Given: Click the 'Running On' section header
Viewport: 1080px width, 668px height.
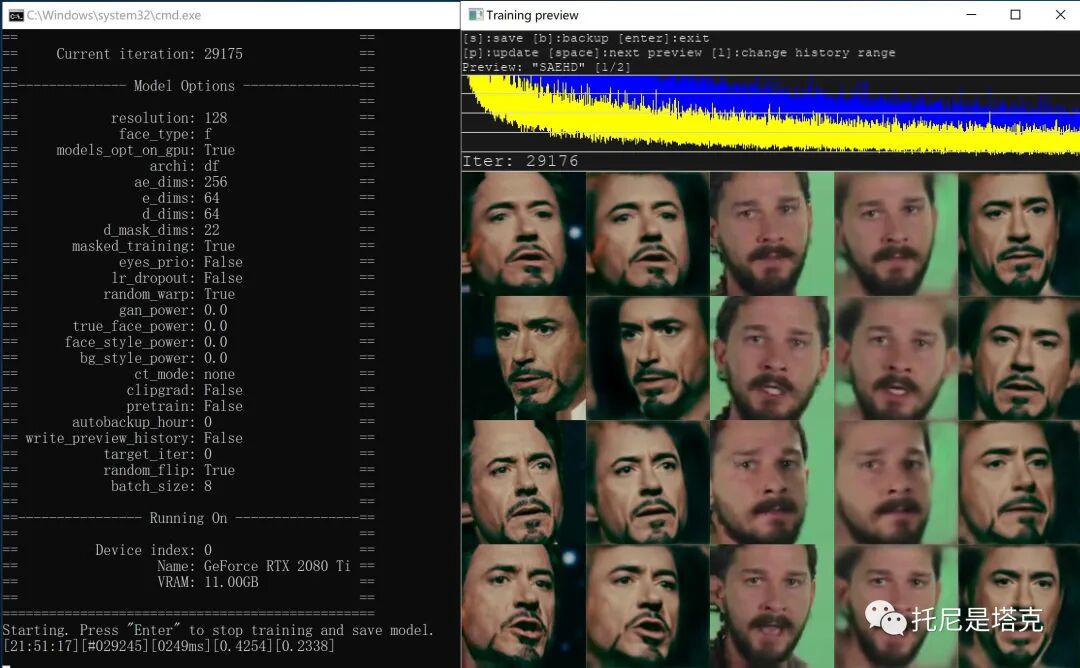Looking at the screenshot, I should 188,518.
